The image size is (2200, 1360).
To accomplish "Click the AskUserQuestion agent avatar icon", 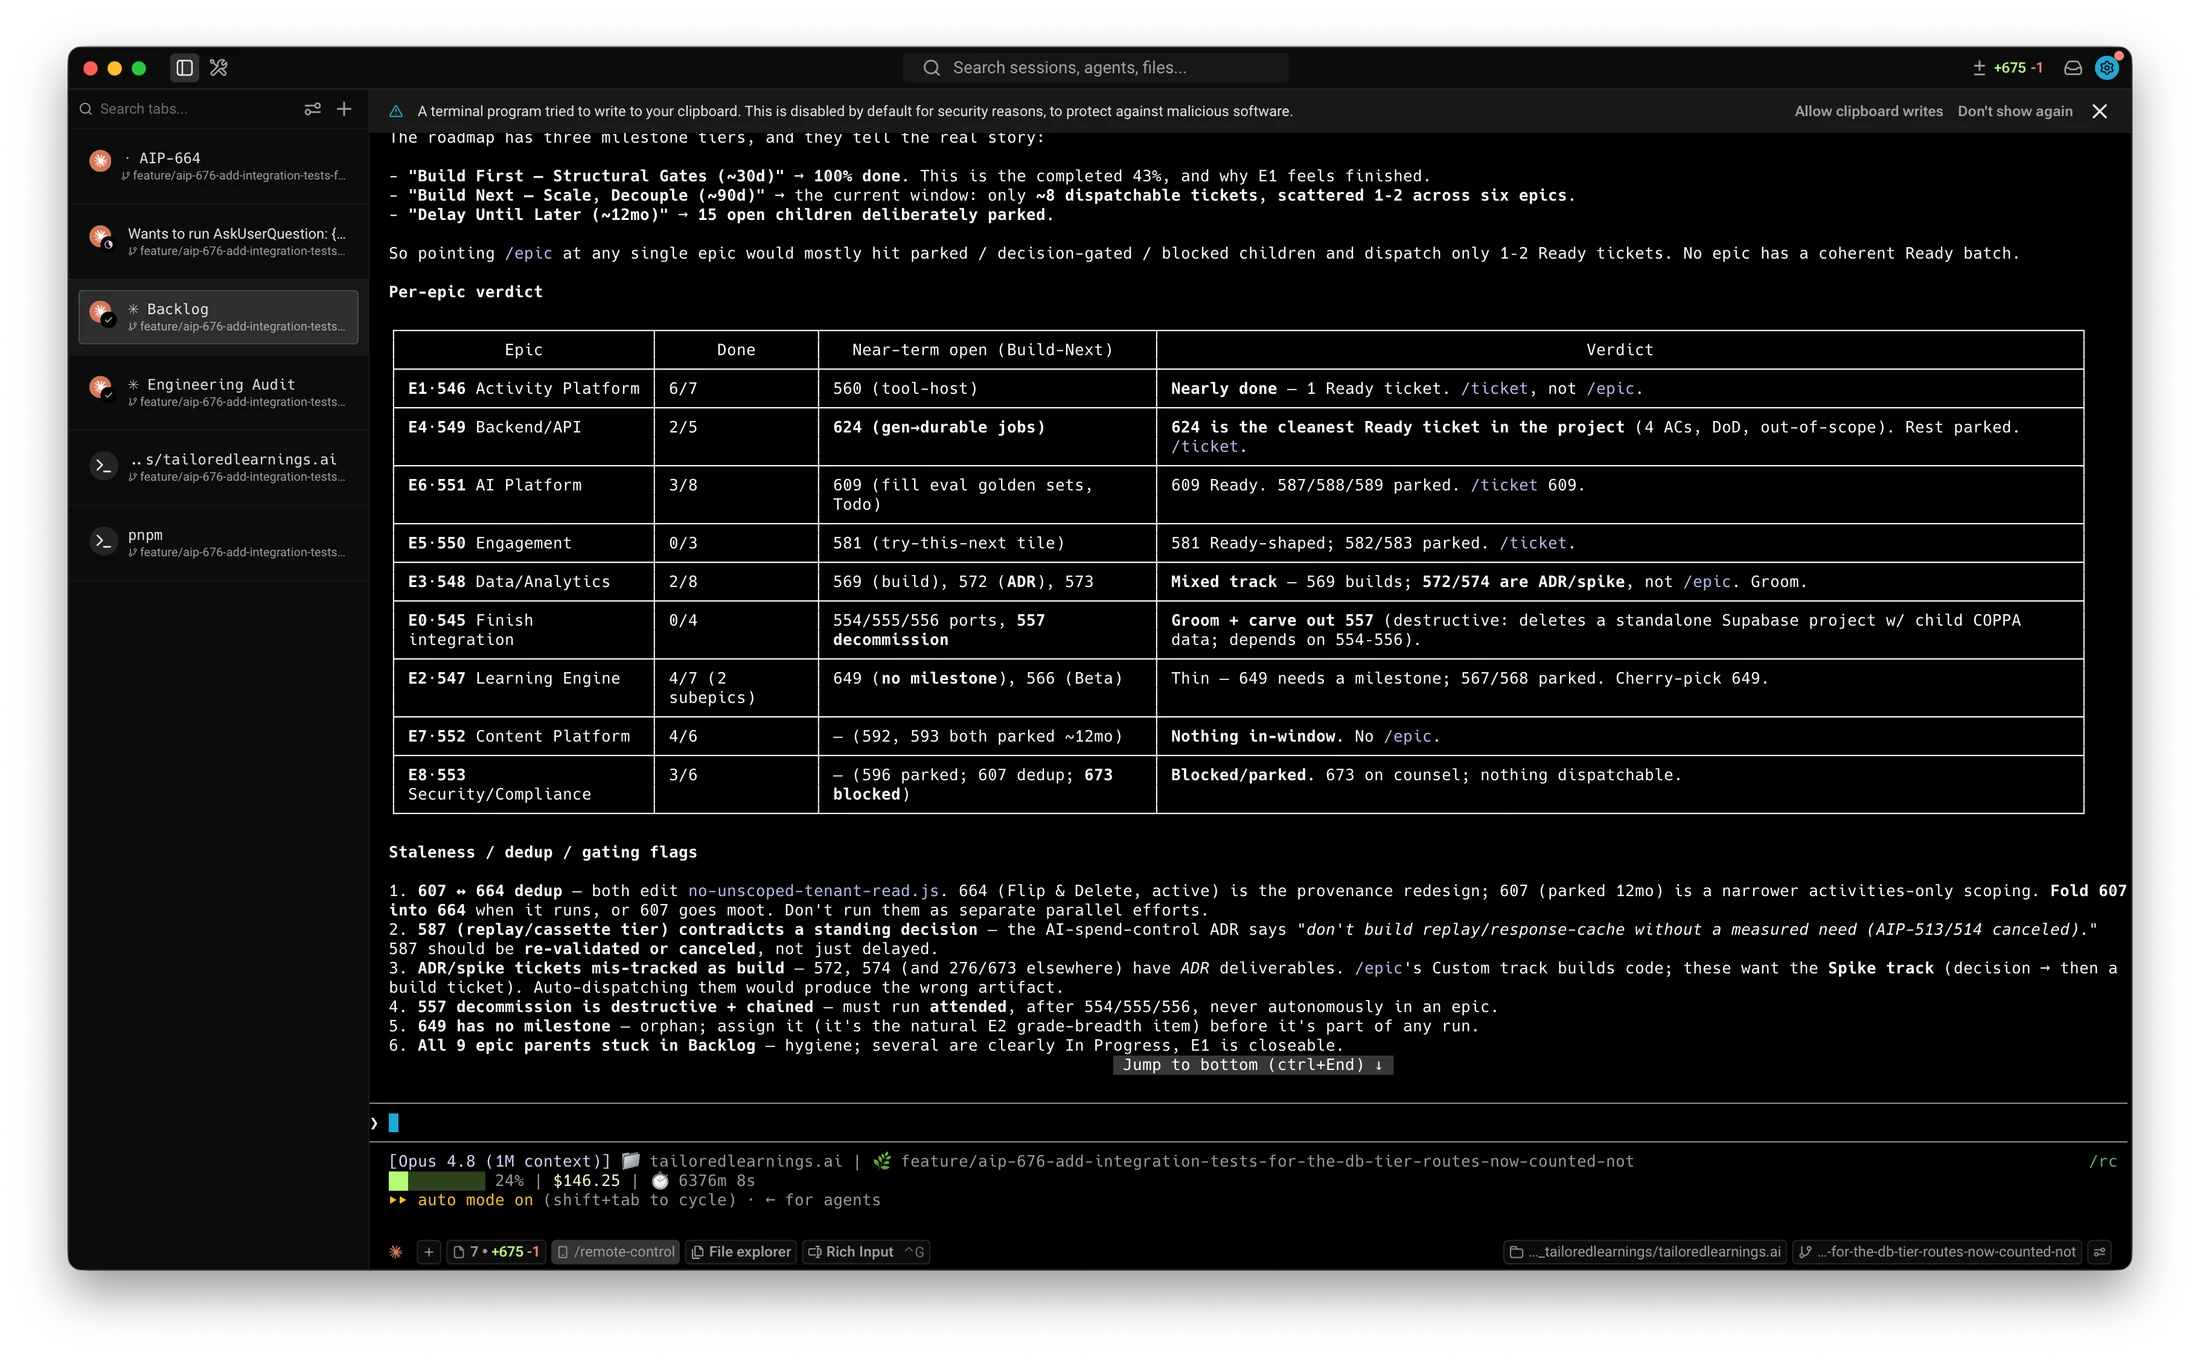I will pos(101,237).
